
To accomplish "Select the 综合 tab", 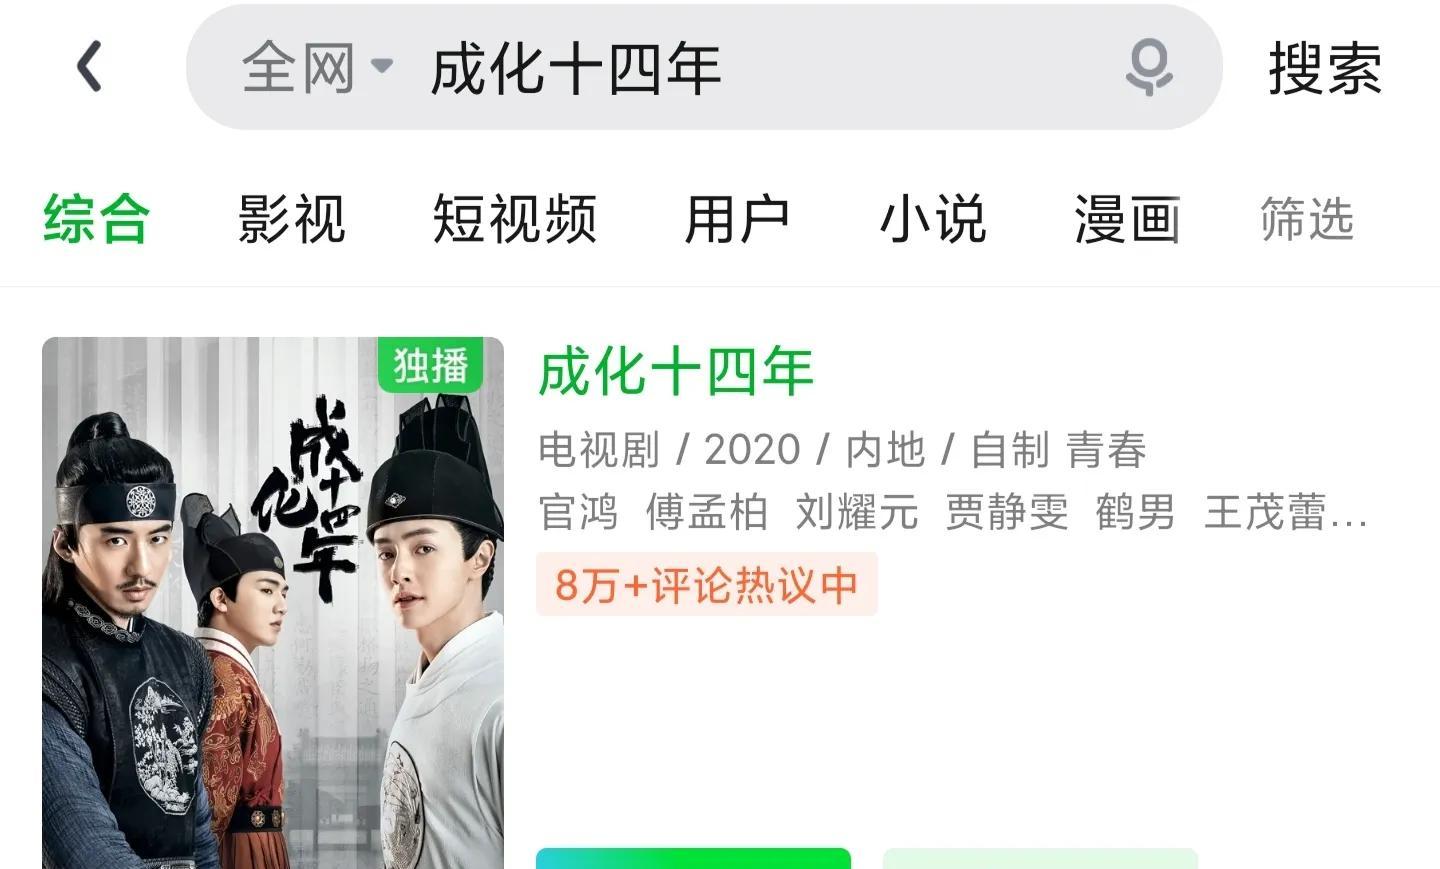I will coord(96,219).
